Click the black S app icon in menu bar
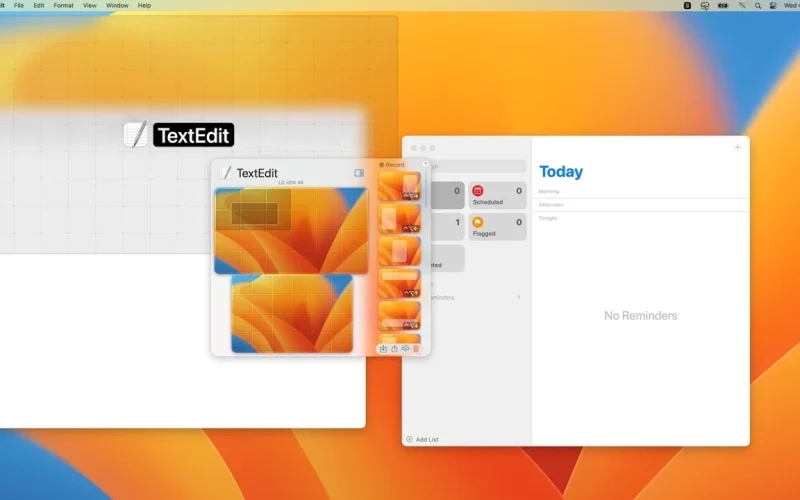 (x=687, y=6)
